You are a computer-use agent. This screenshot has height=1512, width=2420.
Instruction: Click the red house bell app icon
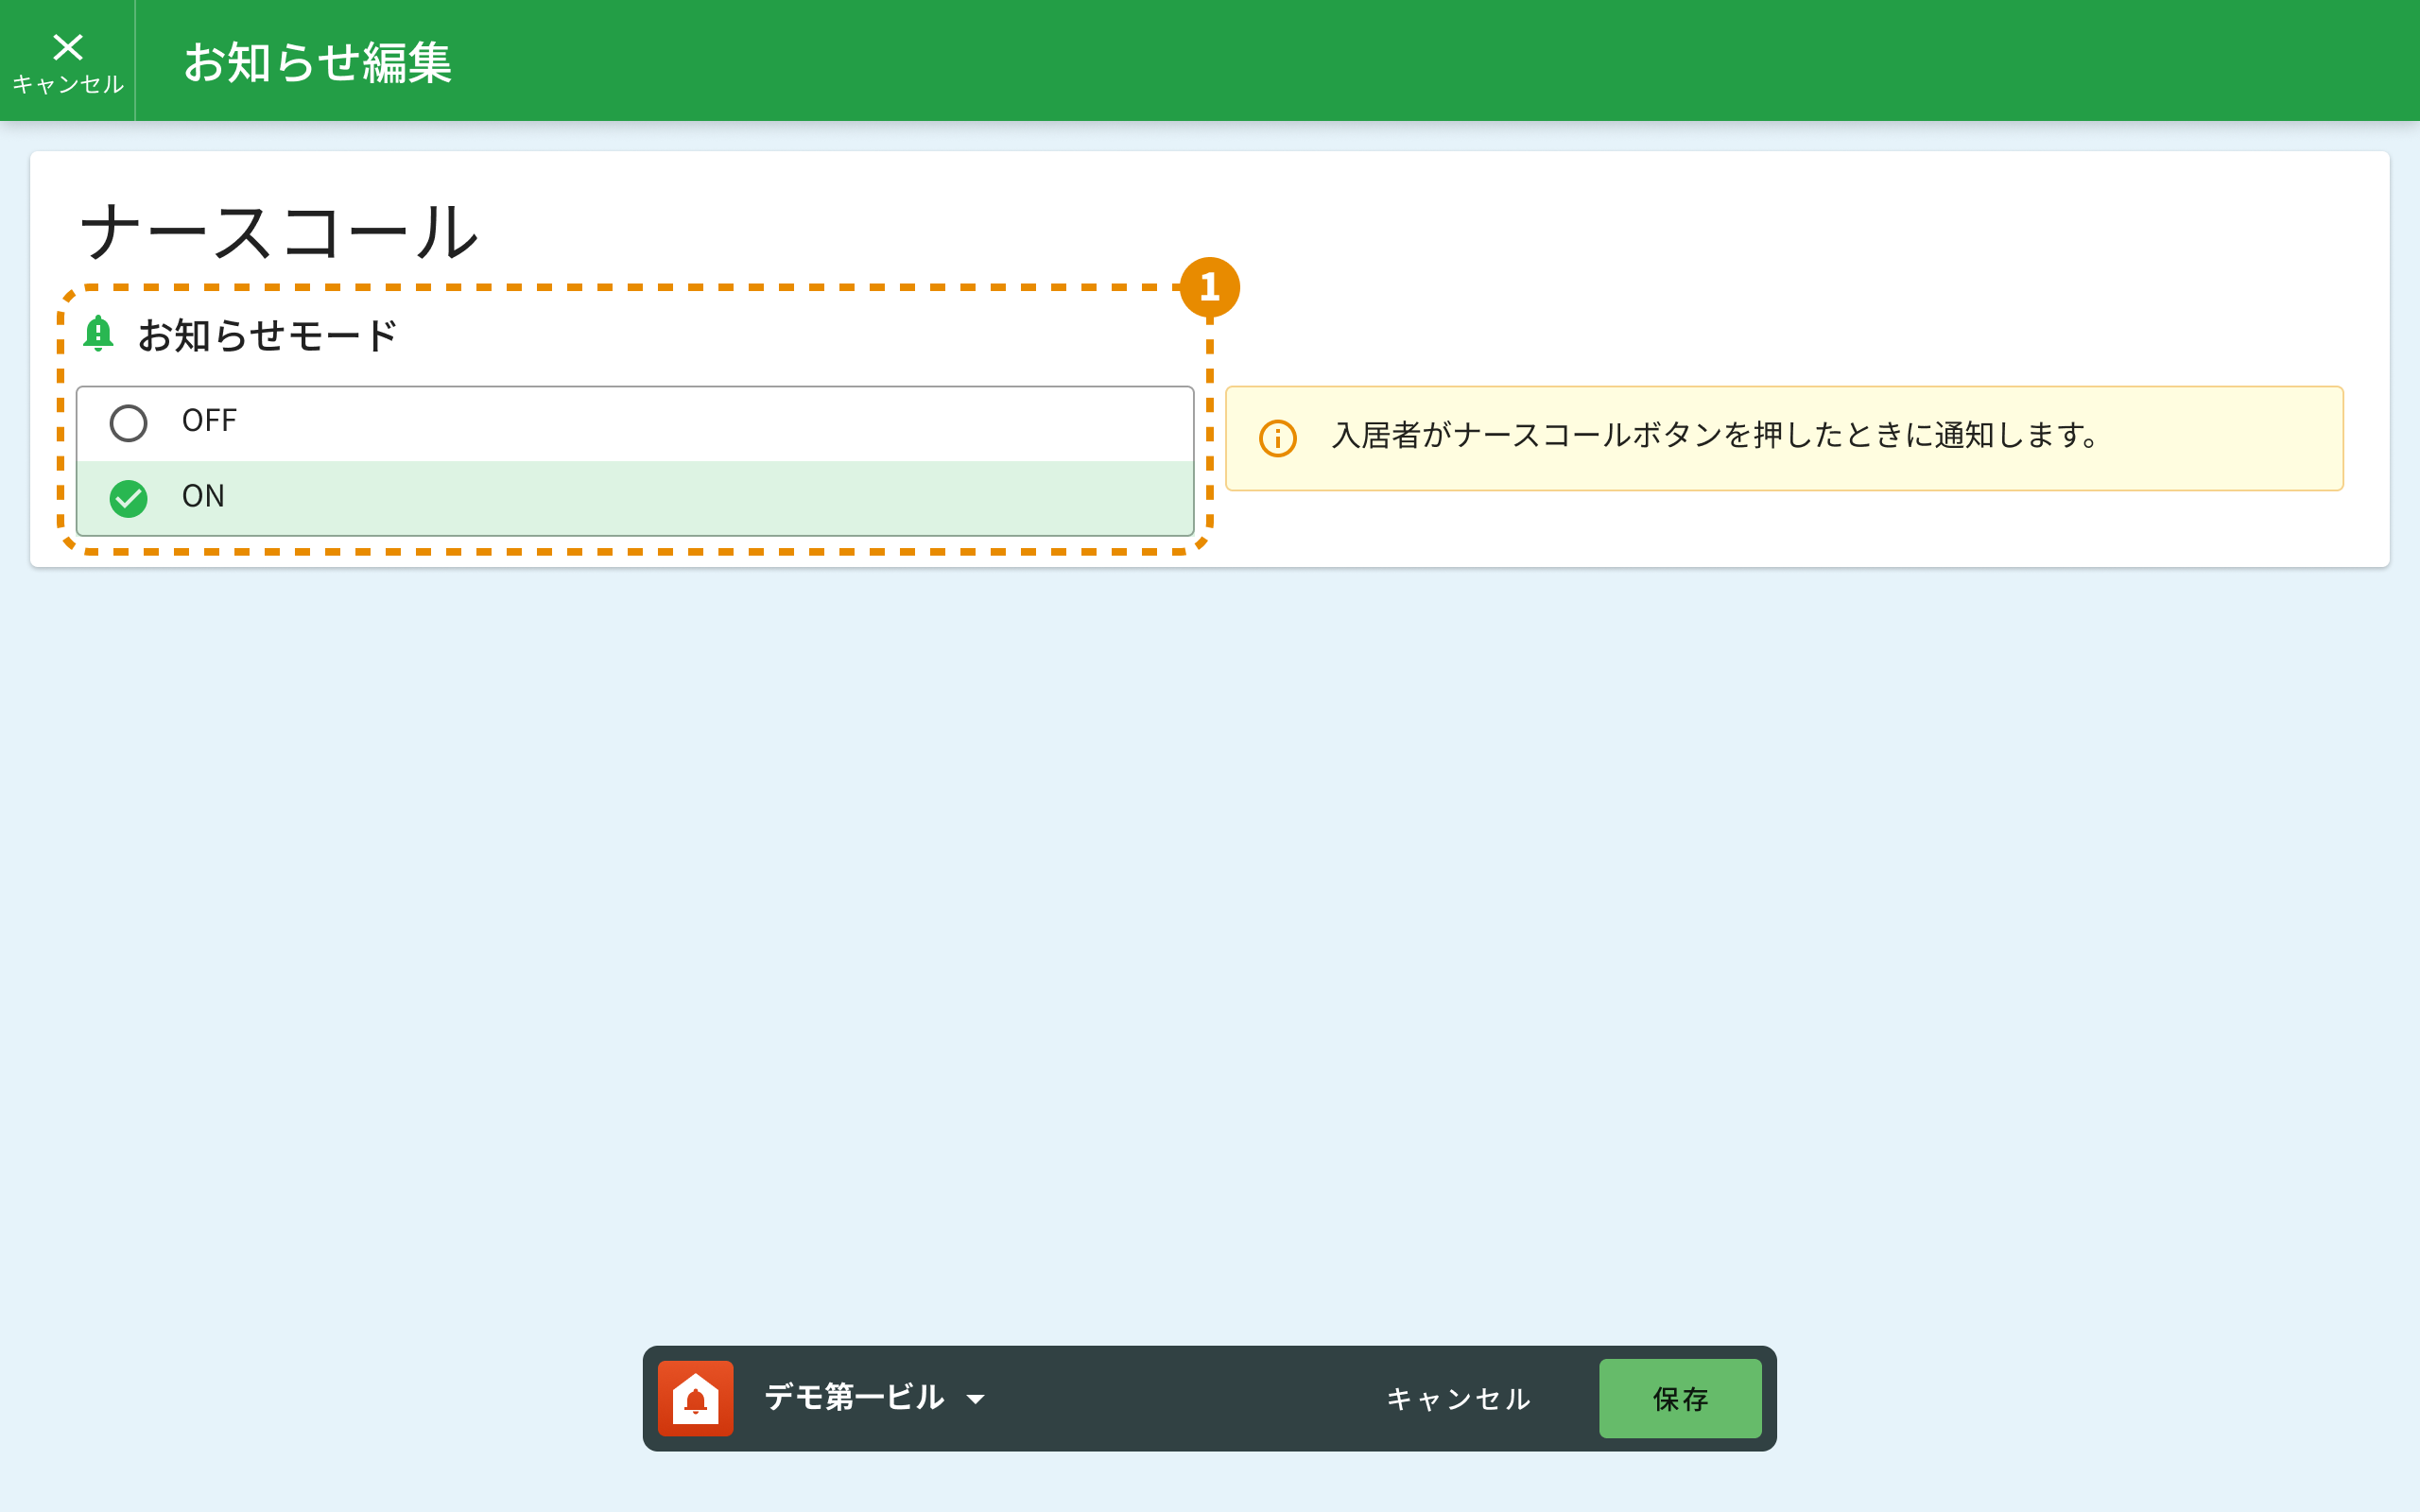[695, 1398]
